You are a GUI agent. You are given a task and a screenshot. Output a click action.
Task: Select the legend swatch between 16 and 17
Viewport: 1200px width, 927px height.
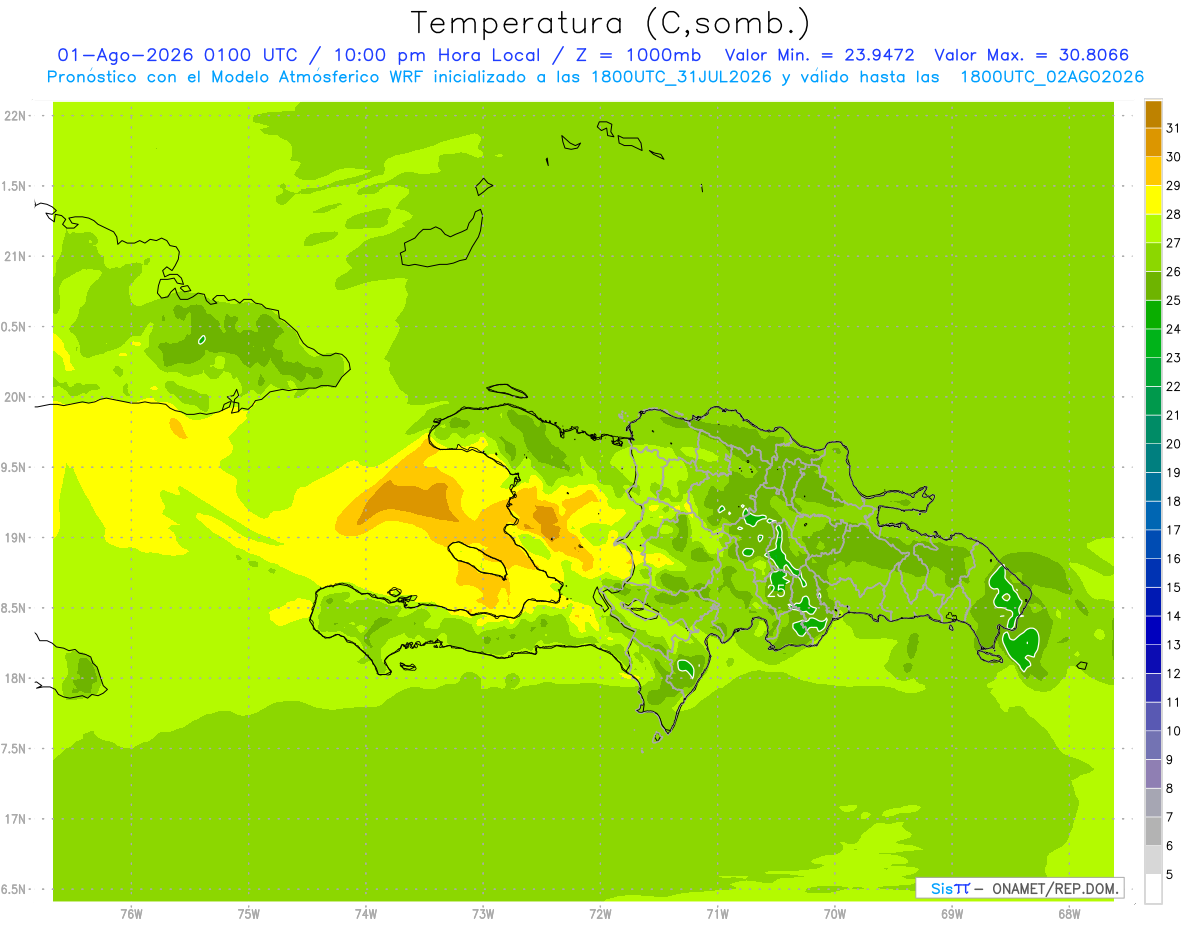click(x=1153, y=544)
